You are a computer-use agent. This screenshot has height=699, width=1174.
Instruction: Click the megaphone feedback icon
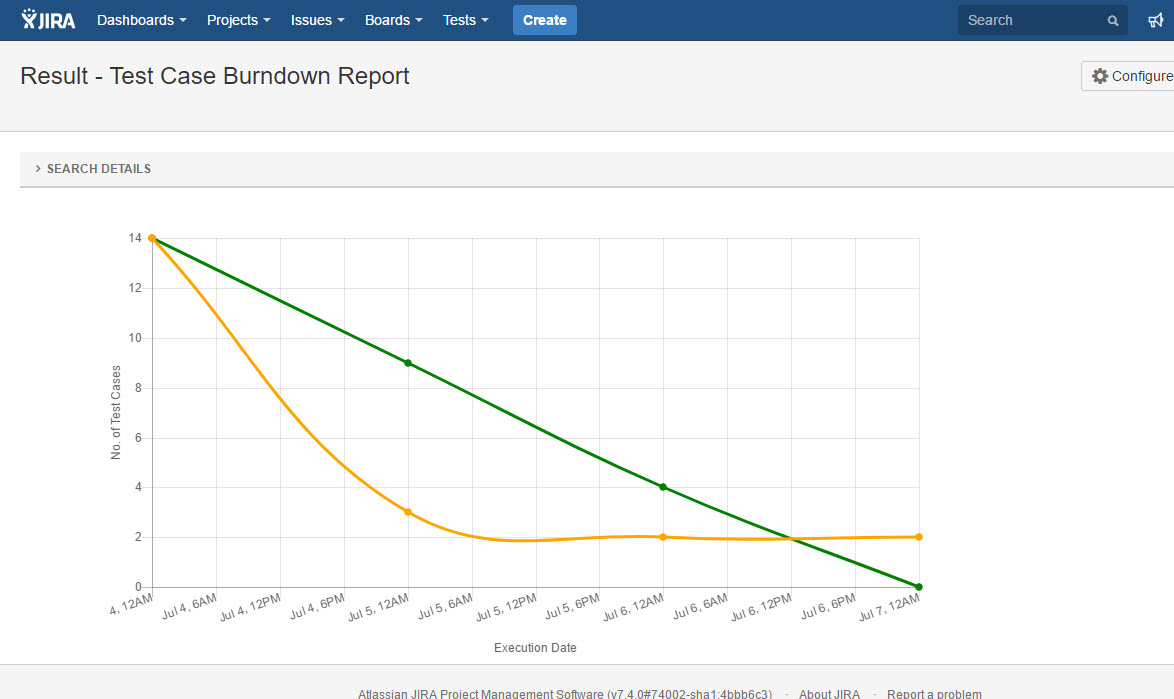click(1155, 20)
